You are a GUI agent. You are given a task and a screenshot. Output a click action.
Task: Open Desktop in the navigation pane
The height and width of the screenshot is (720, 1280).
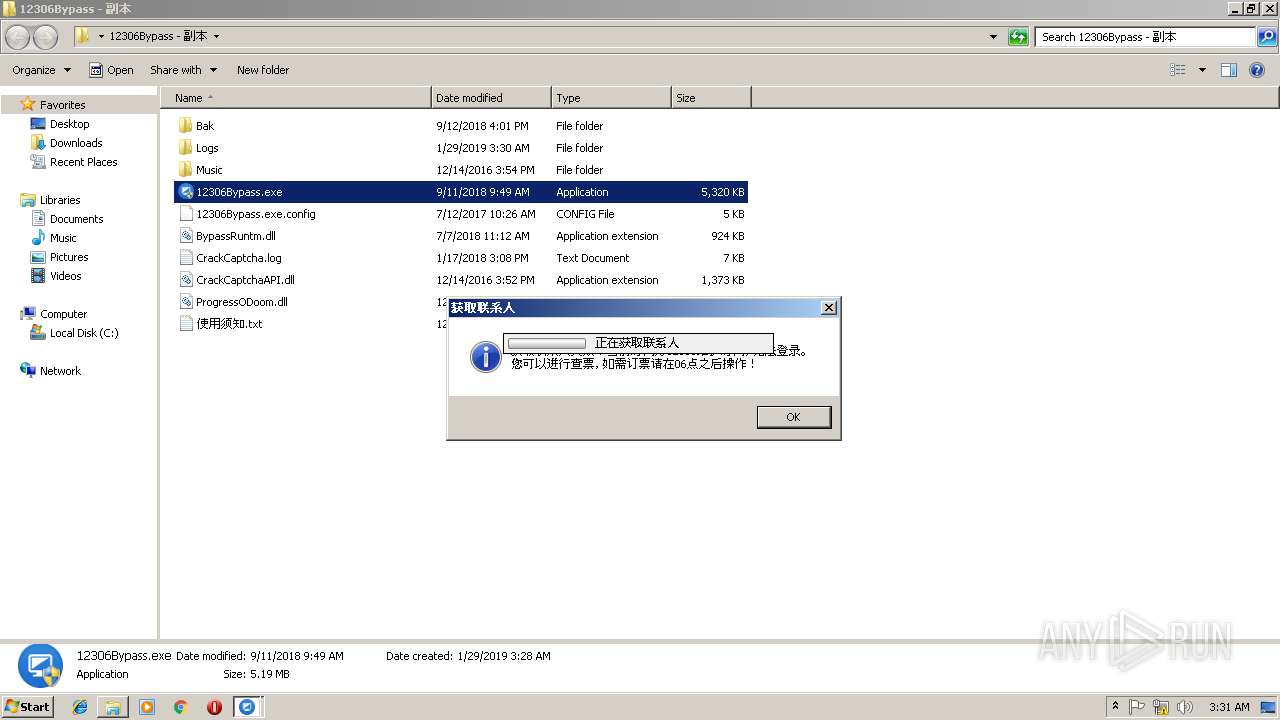69,124
